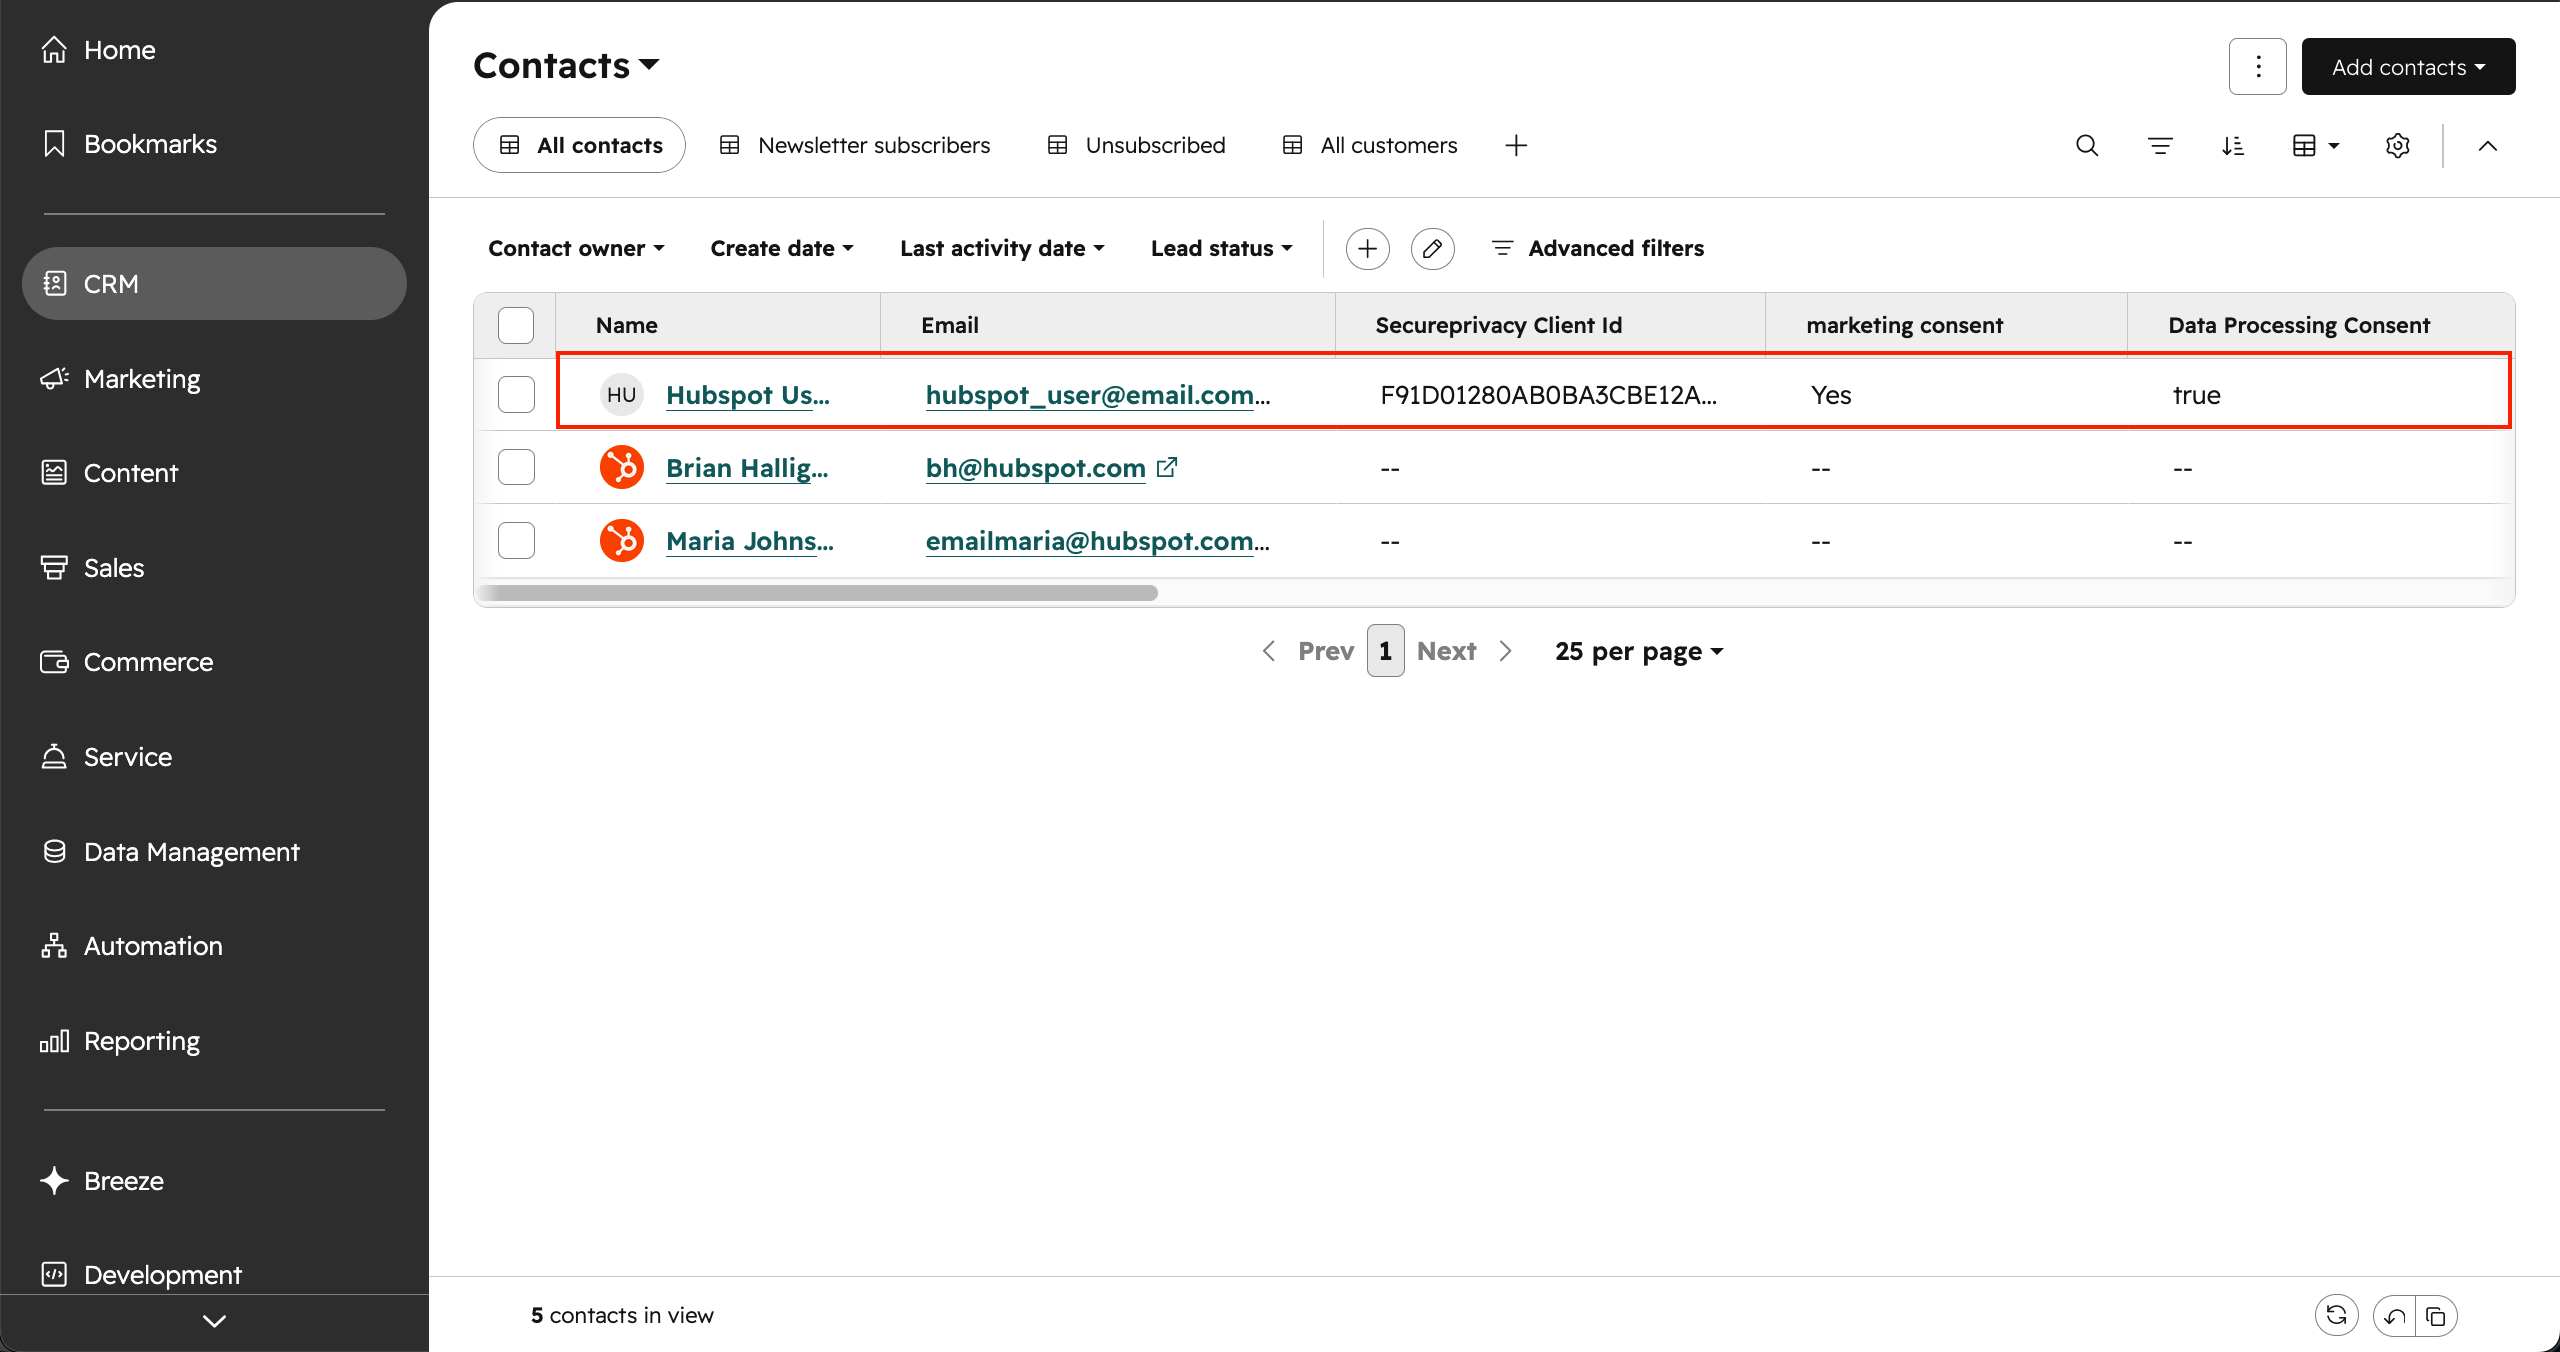
Task: Click the refresh icon at bottom right
Action: point(2336,1316)
